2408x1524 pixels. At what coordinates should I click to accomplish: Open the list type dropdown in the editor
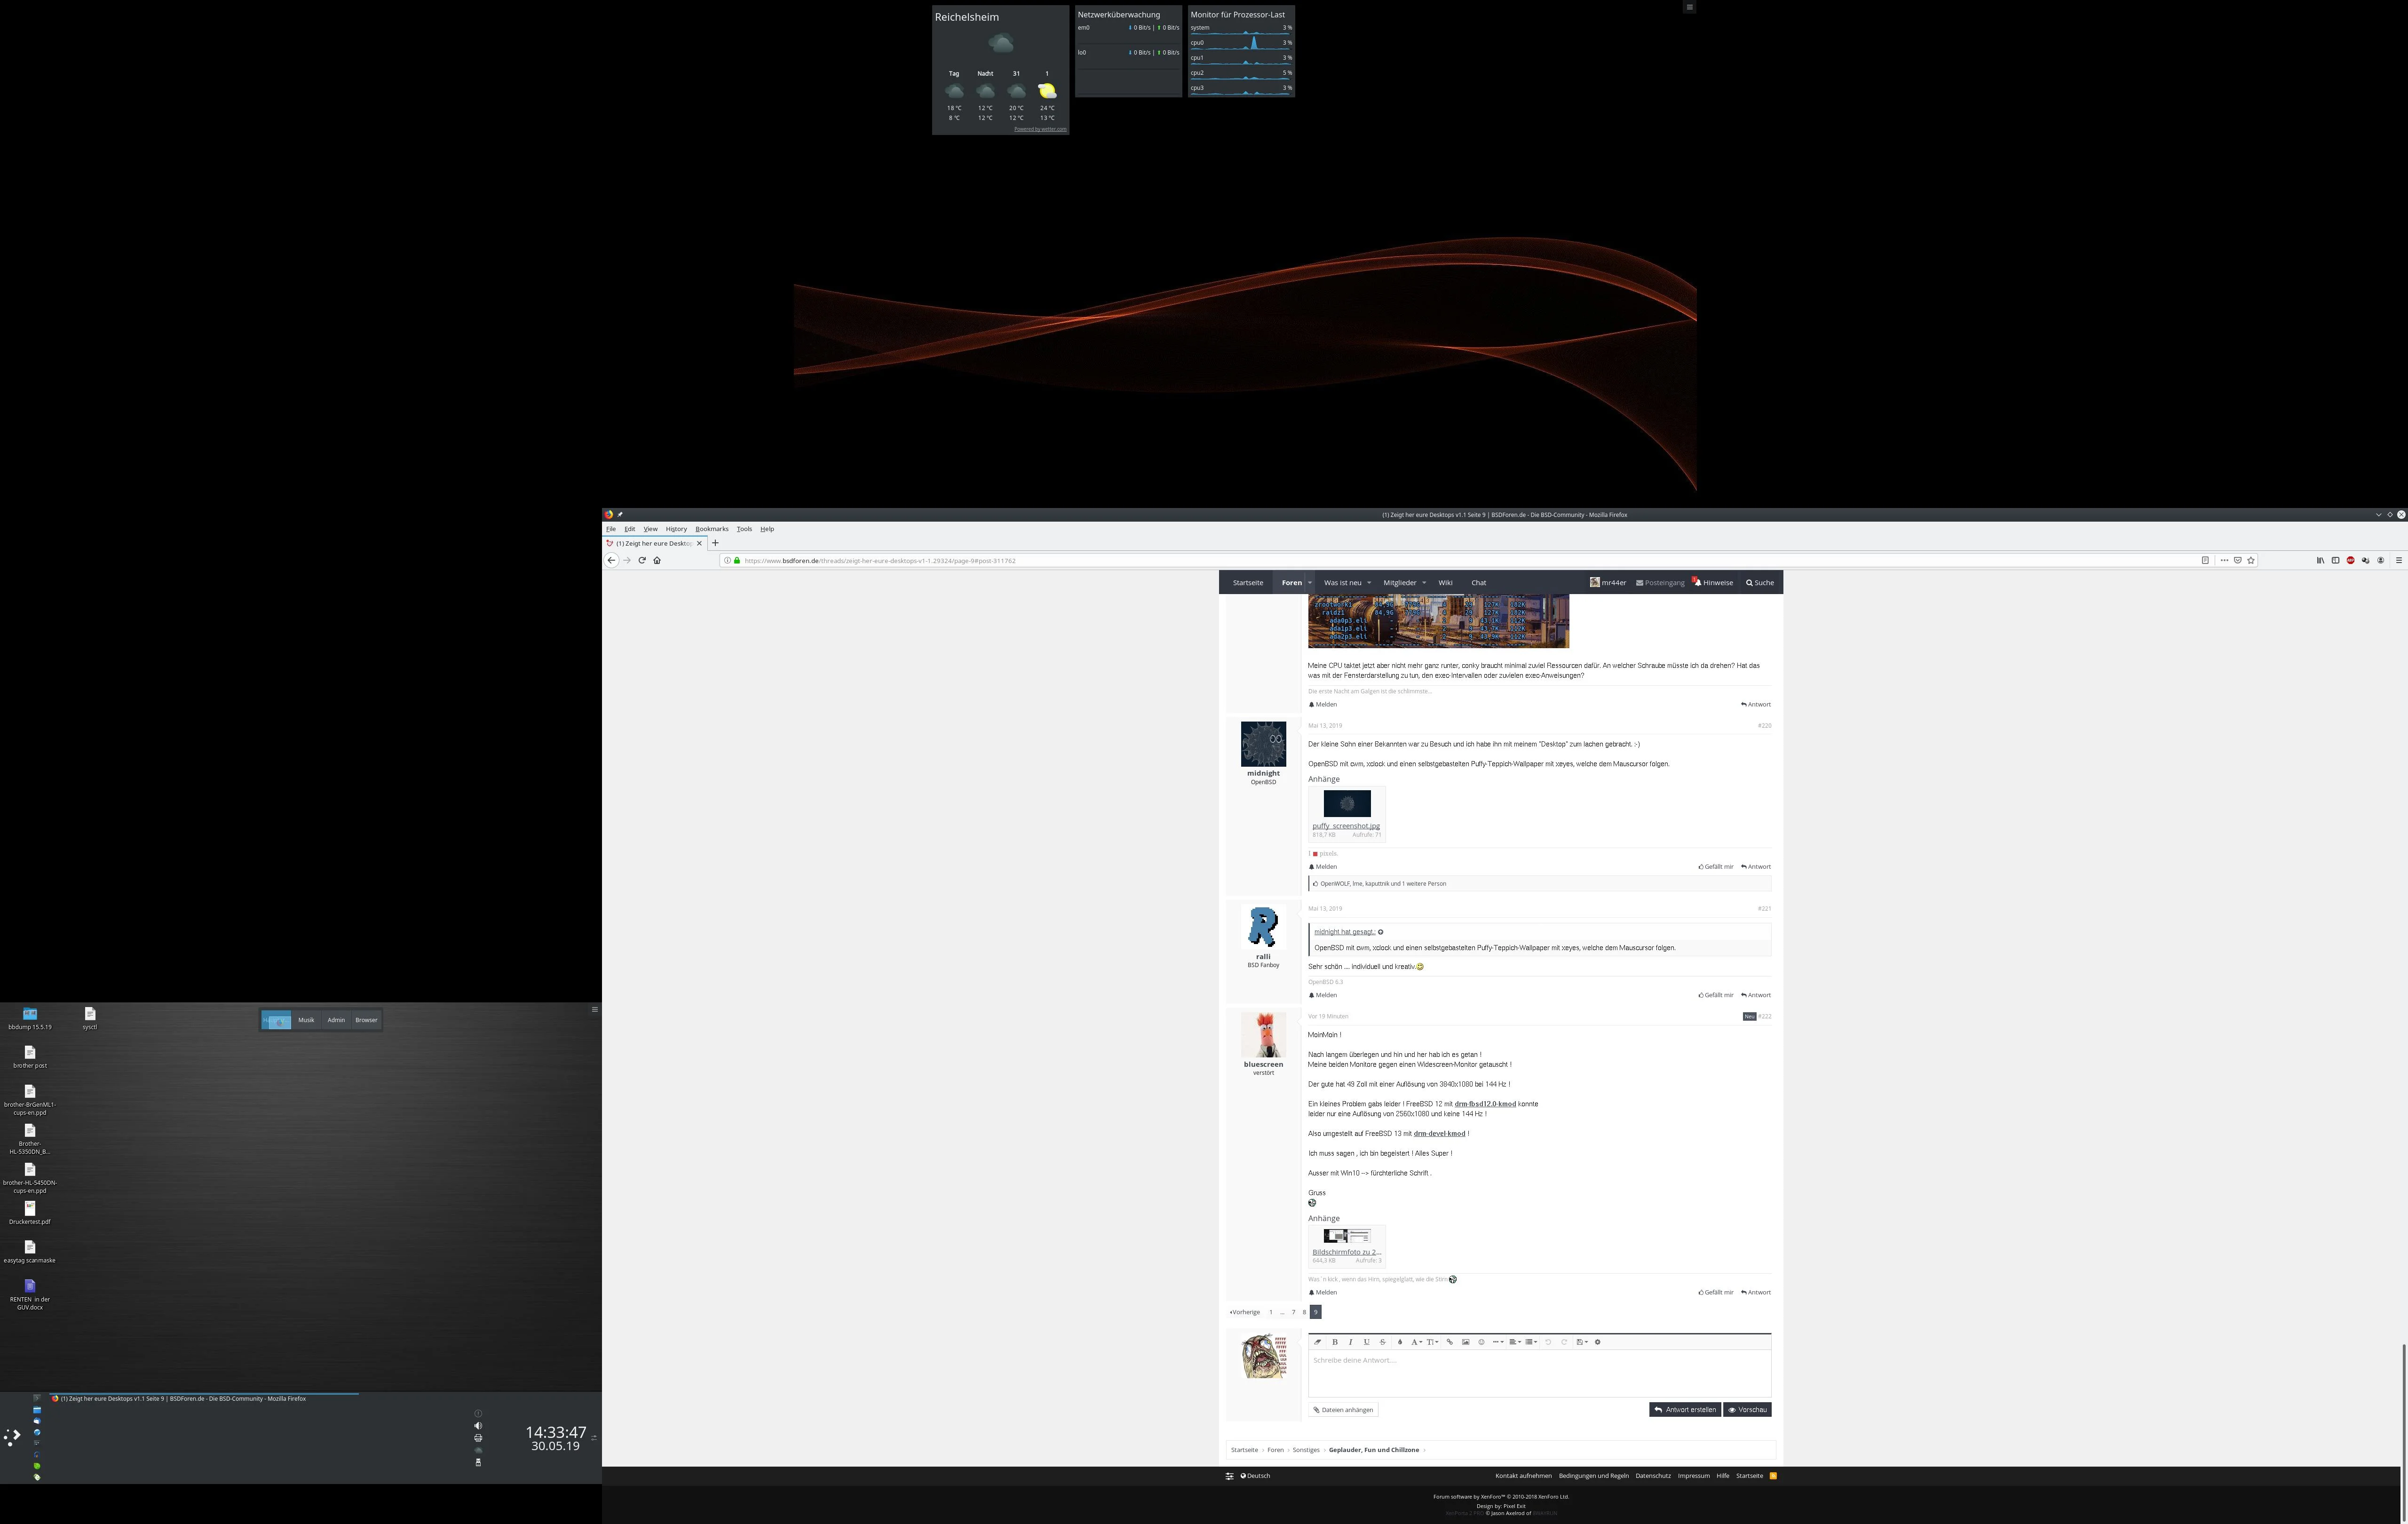click(x=1531, y=1342)
